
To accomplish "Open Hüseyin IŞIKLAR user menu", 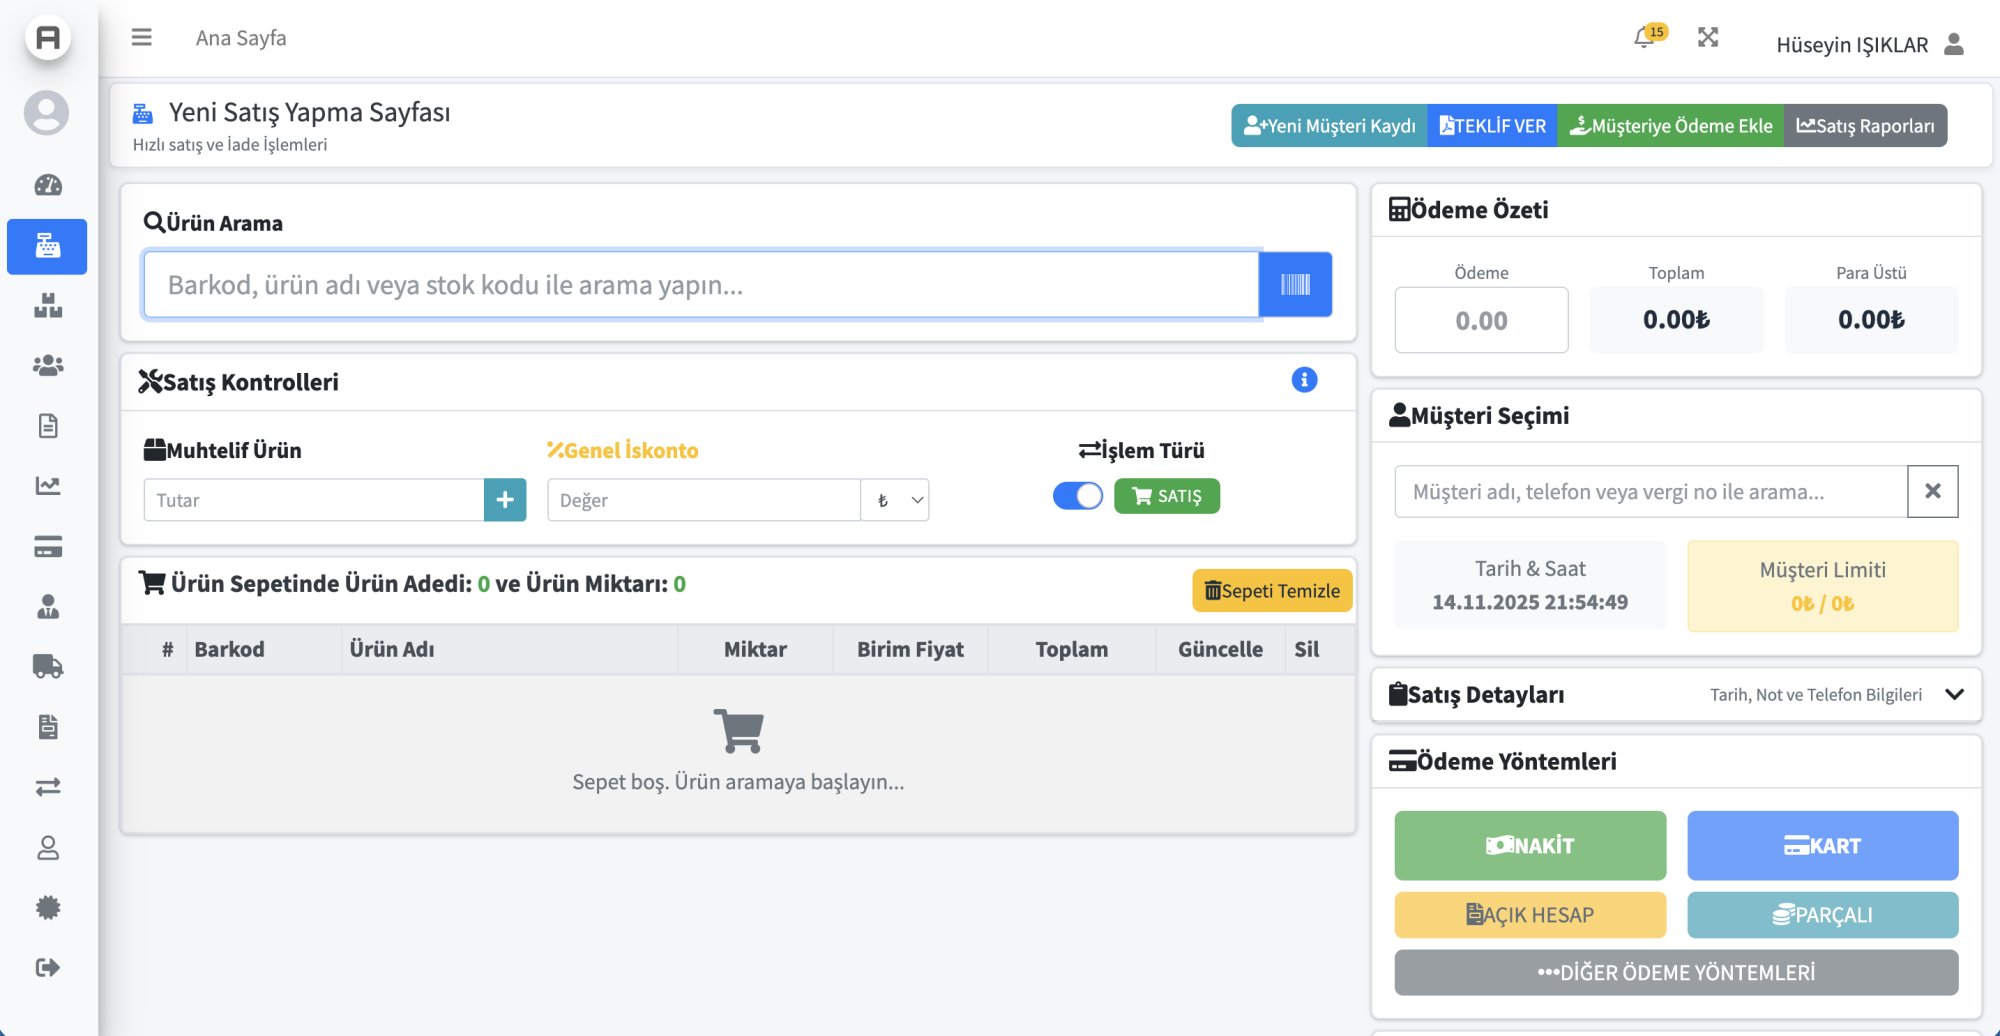I will tap(1868, 45).
